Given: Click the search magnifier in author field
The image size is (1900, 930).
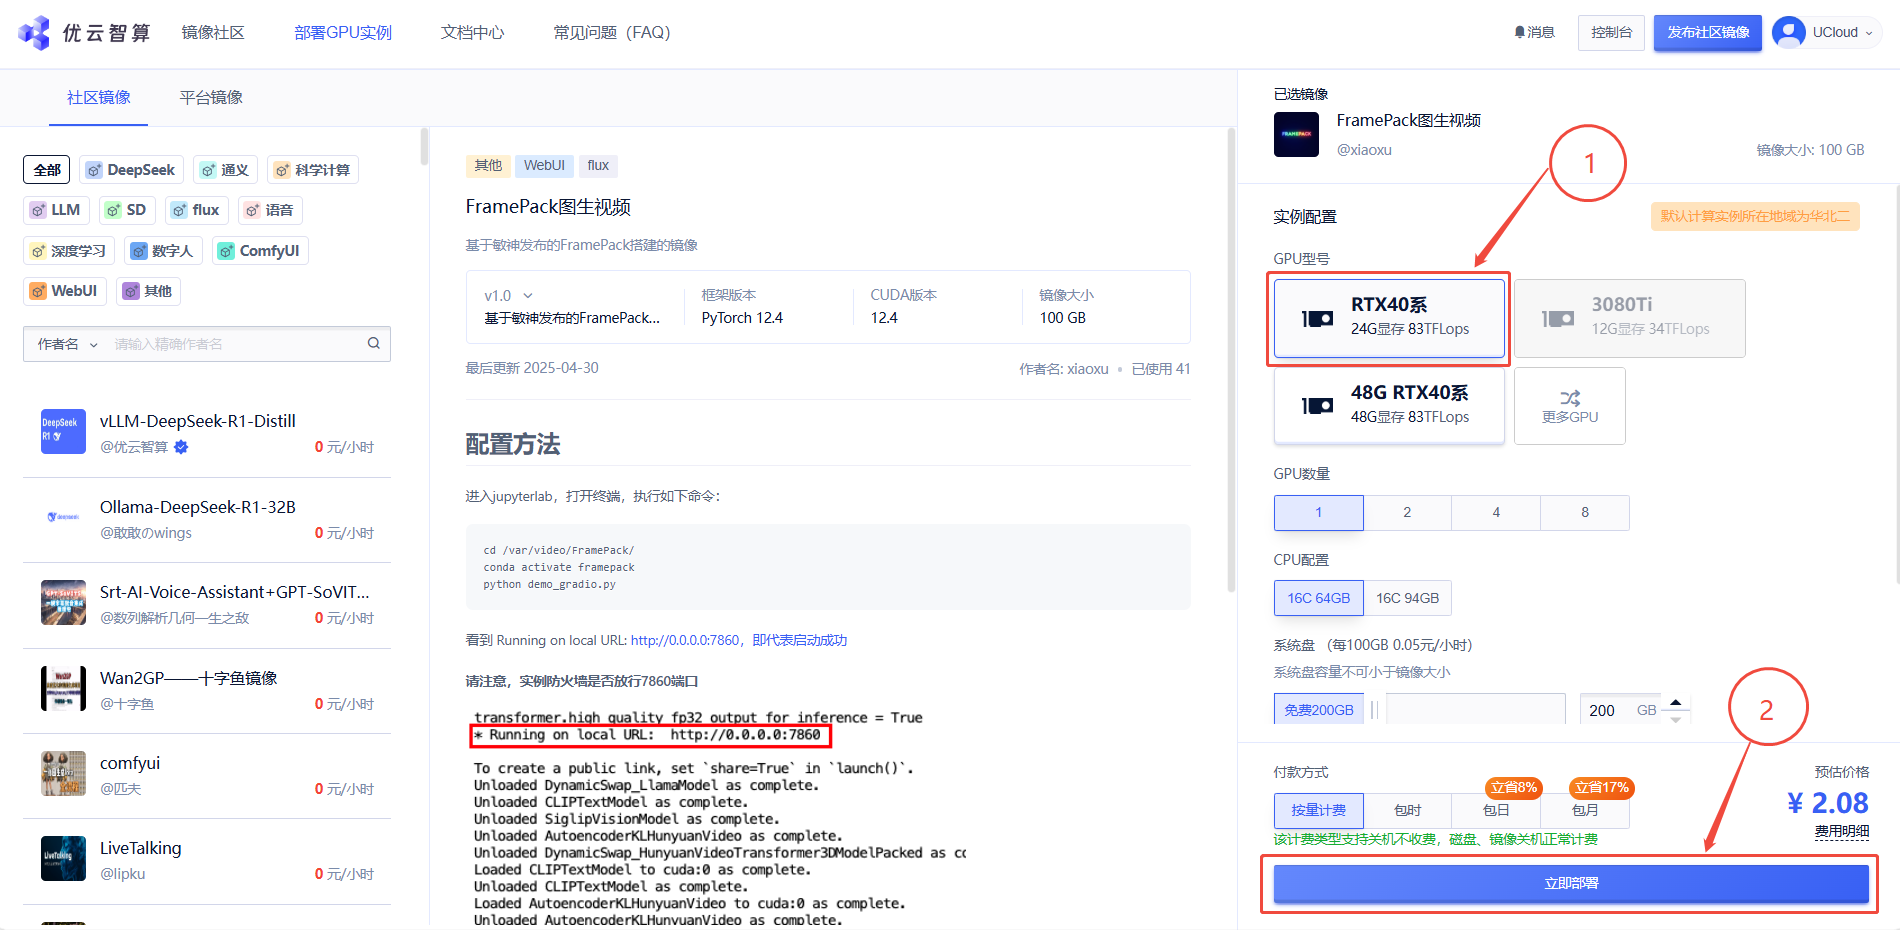Looking at the screenshot, I should [374, 343].
